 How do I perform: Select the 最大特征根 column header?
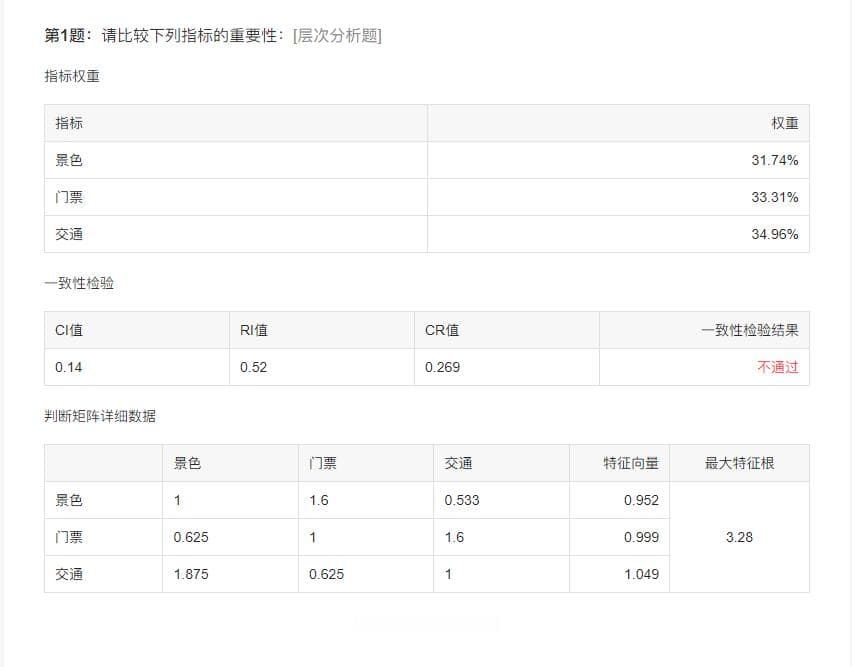(739, 463)
